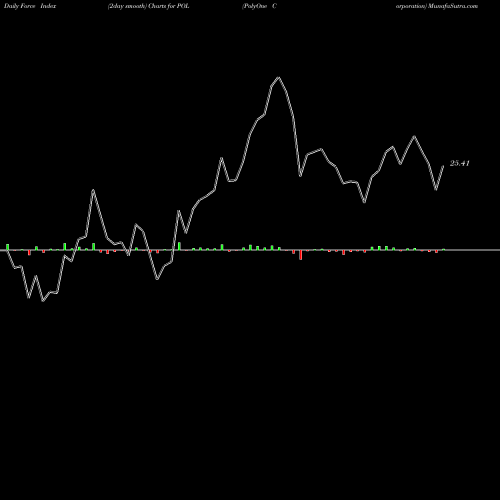Click the '(2day smooth) Charts for POL' text
The width and height of the screenshot is (500, 500).
coord(149,6)
